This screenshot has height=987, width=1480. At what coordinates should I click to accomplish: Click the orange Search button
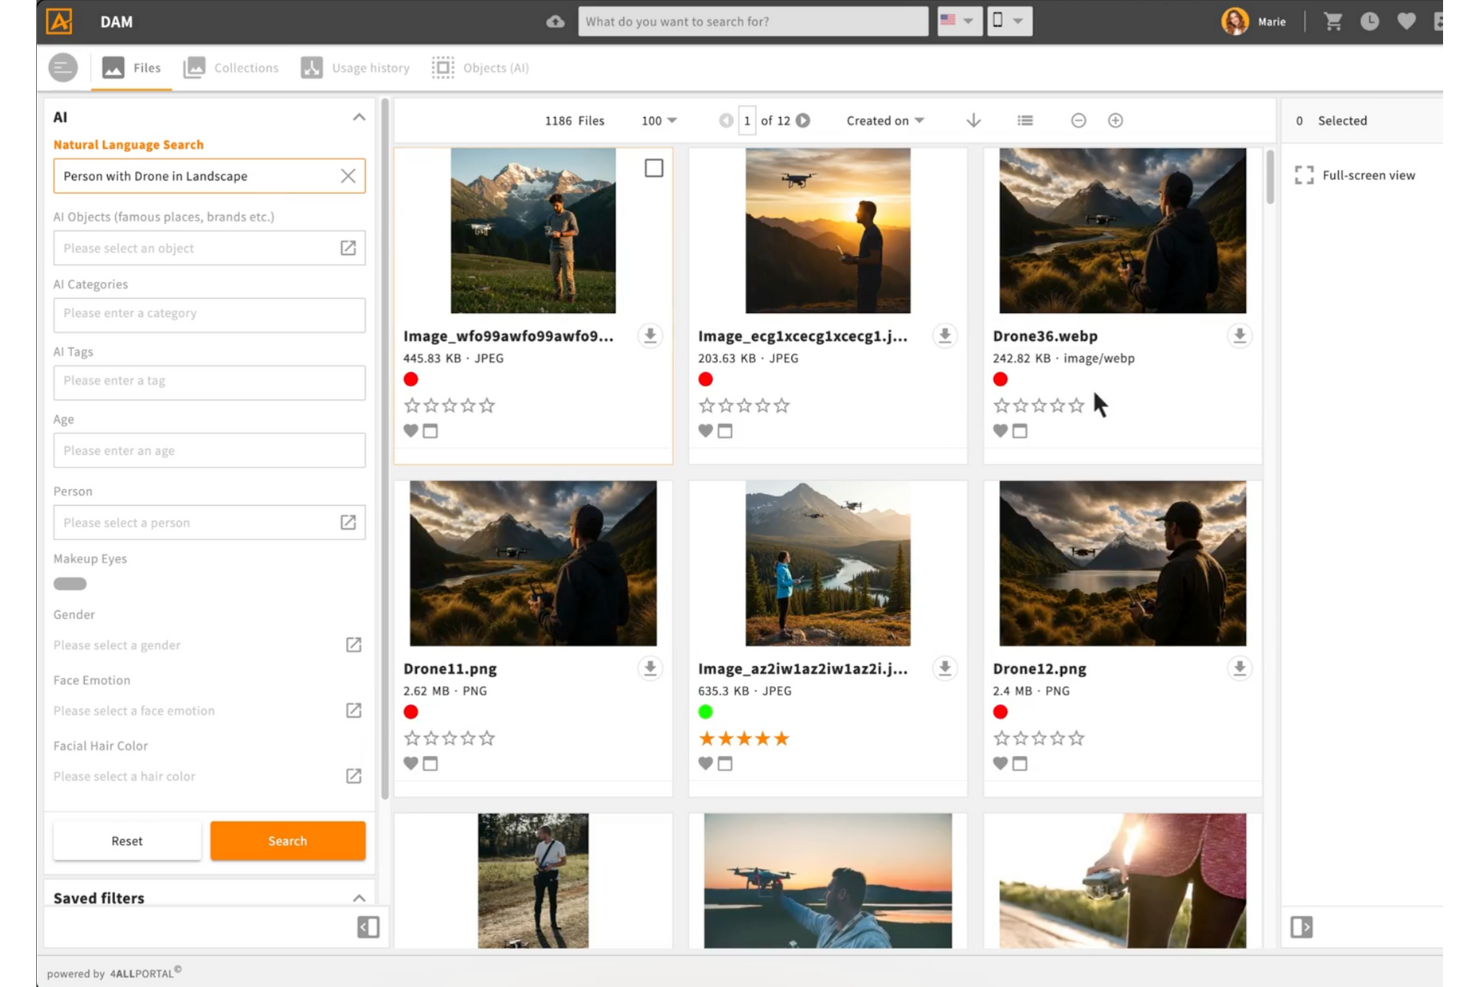tap(288, 841)
